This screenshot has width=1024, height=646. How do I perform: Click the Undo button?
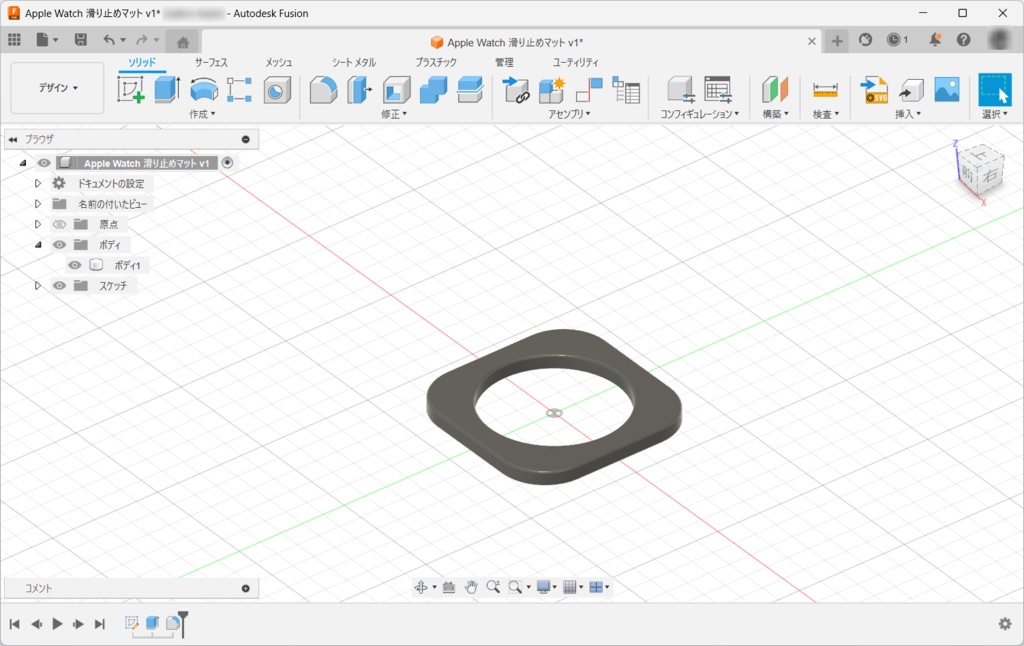pos(110,40)
